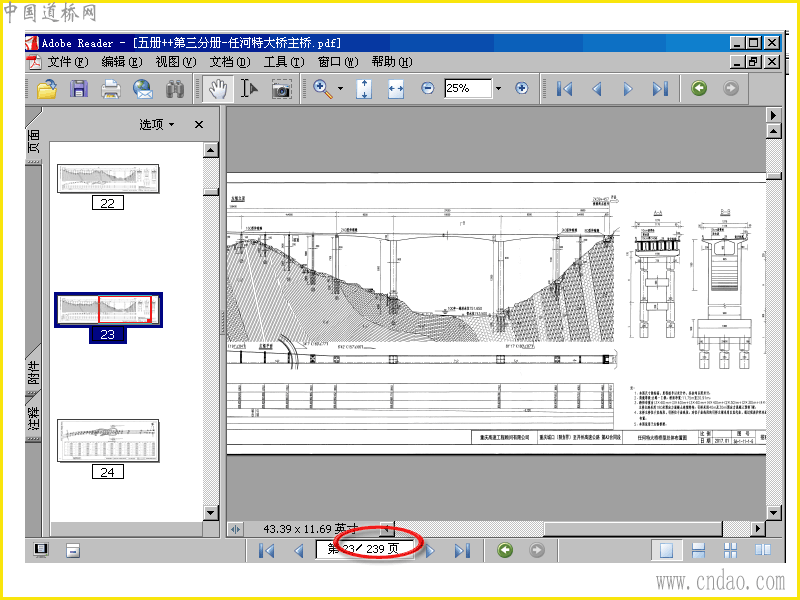The width and height of the screenshot is (800, 600).
Task: Open the 文档(D) menu
Action: 230,62
